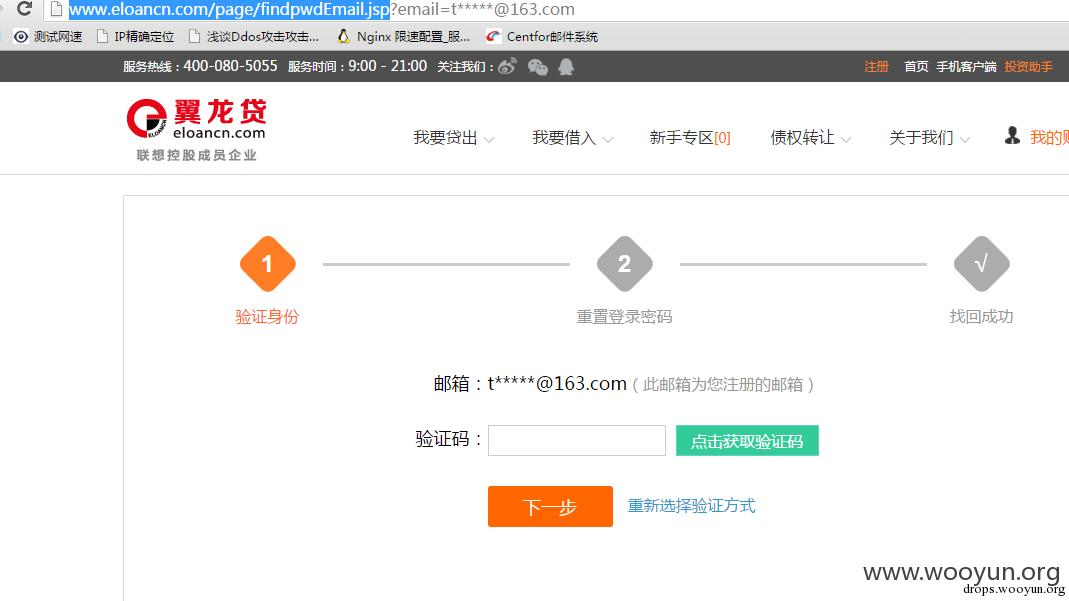Expand the 债权转让 dropdown menu
1069x601 pixels.
(x=809, y=138)
